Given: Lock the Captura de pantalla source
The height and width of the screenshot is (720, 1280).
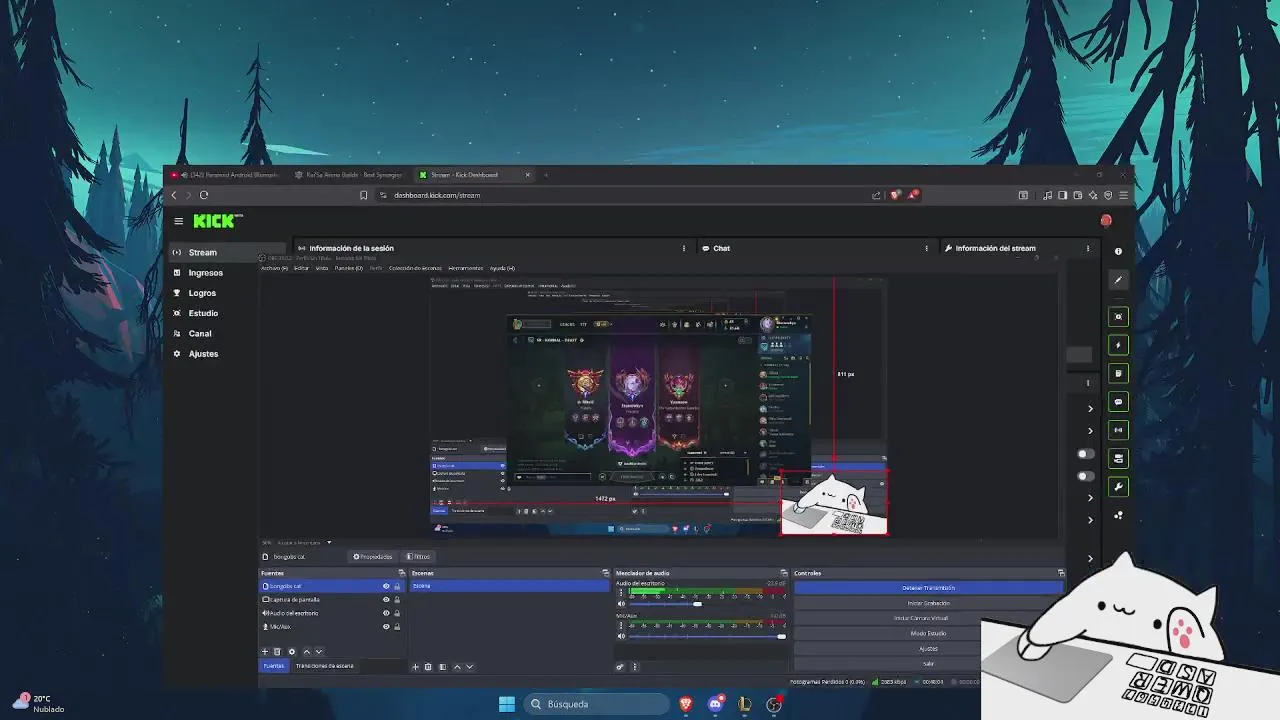Looking at the screenshot, I should [397, 600].
